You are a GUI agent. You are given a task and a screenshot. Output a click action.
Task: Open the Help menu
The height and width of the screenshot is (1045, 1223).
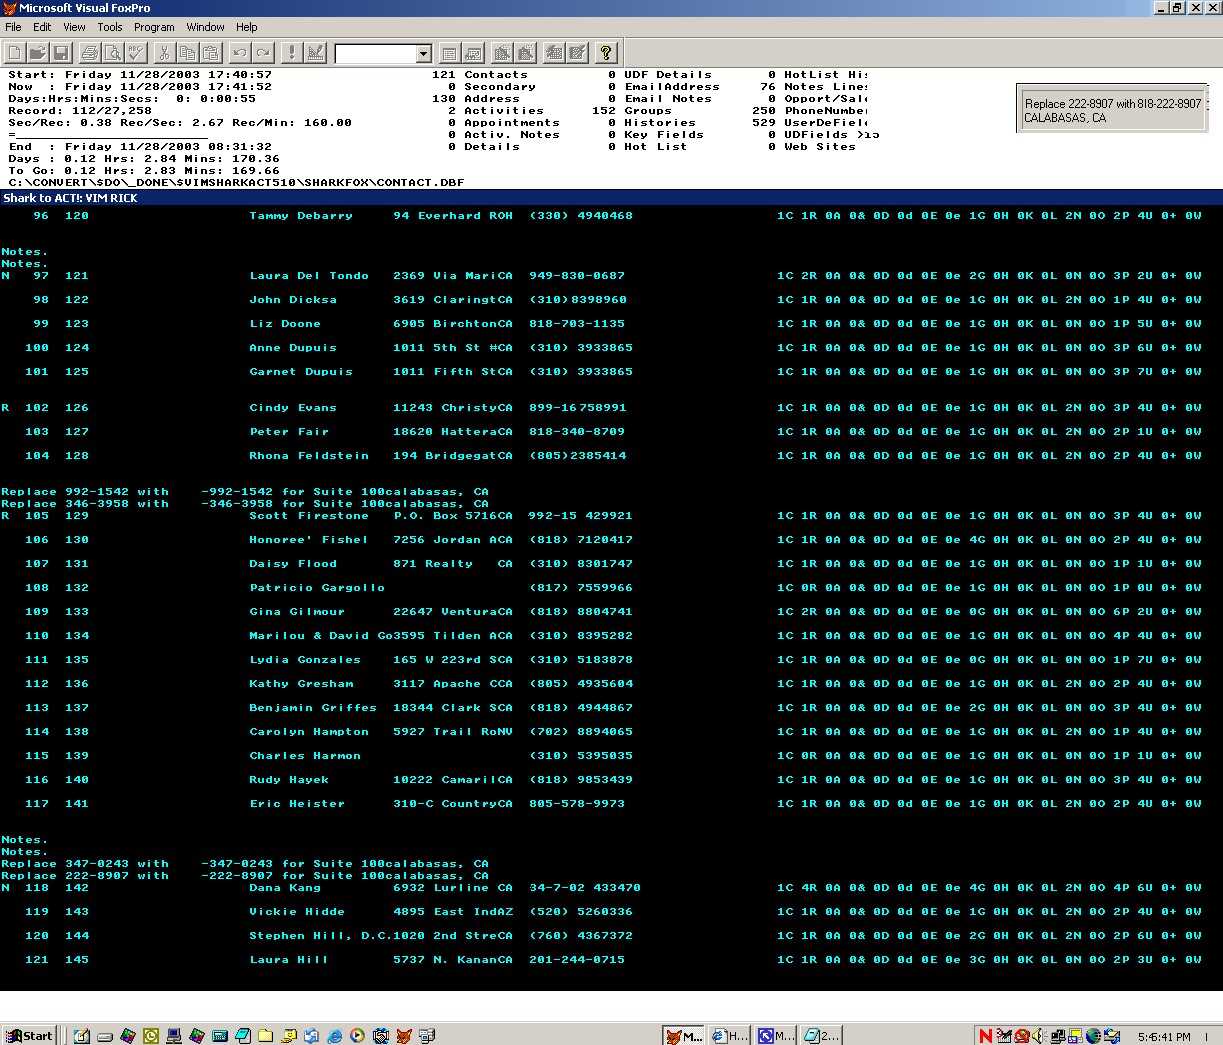point(247,27)
